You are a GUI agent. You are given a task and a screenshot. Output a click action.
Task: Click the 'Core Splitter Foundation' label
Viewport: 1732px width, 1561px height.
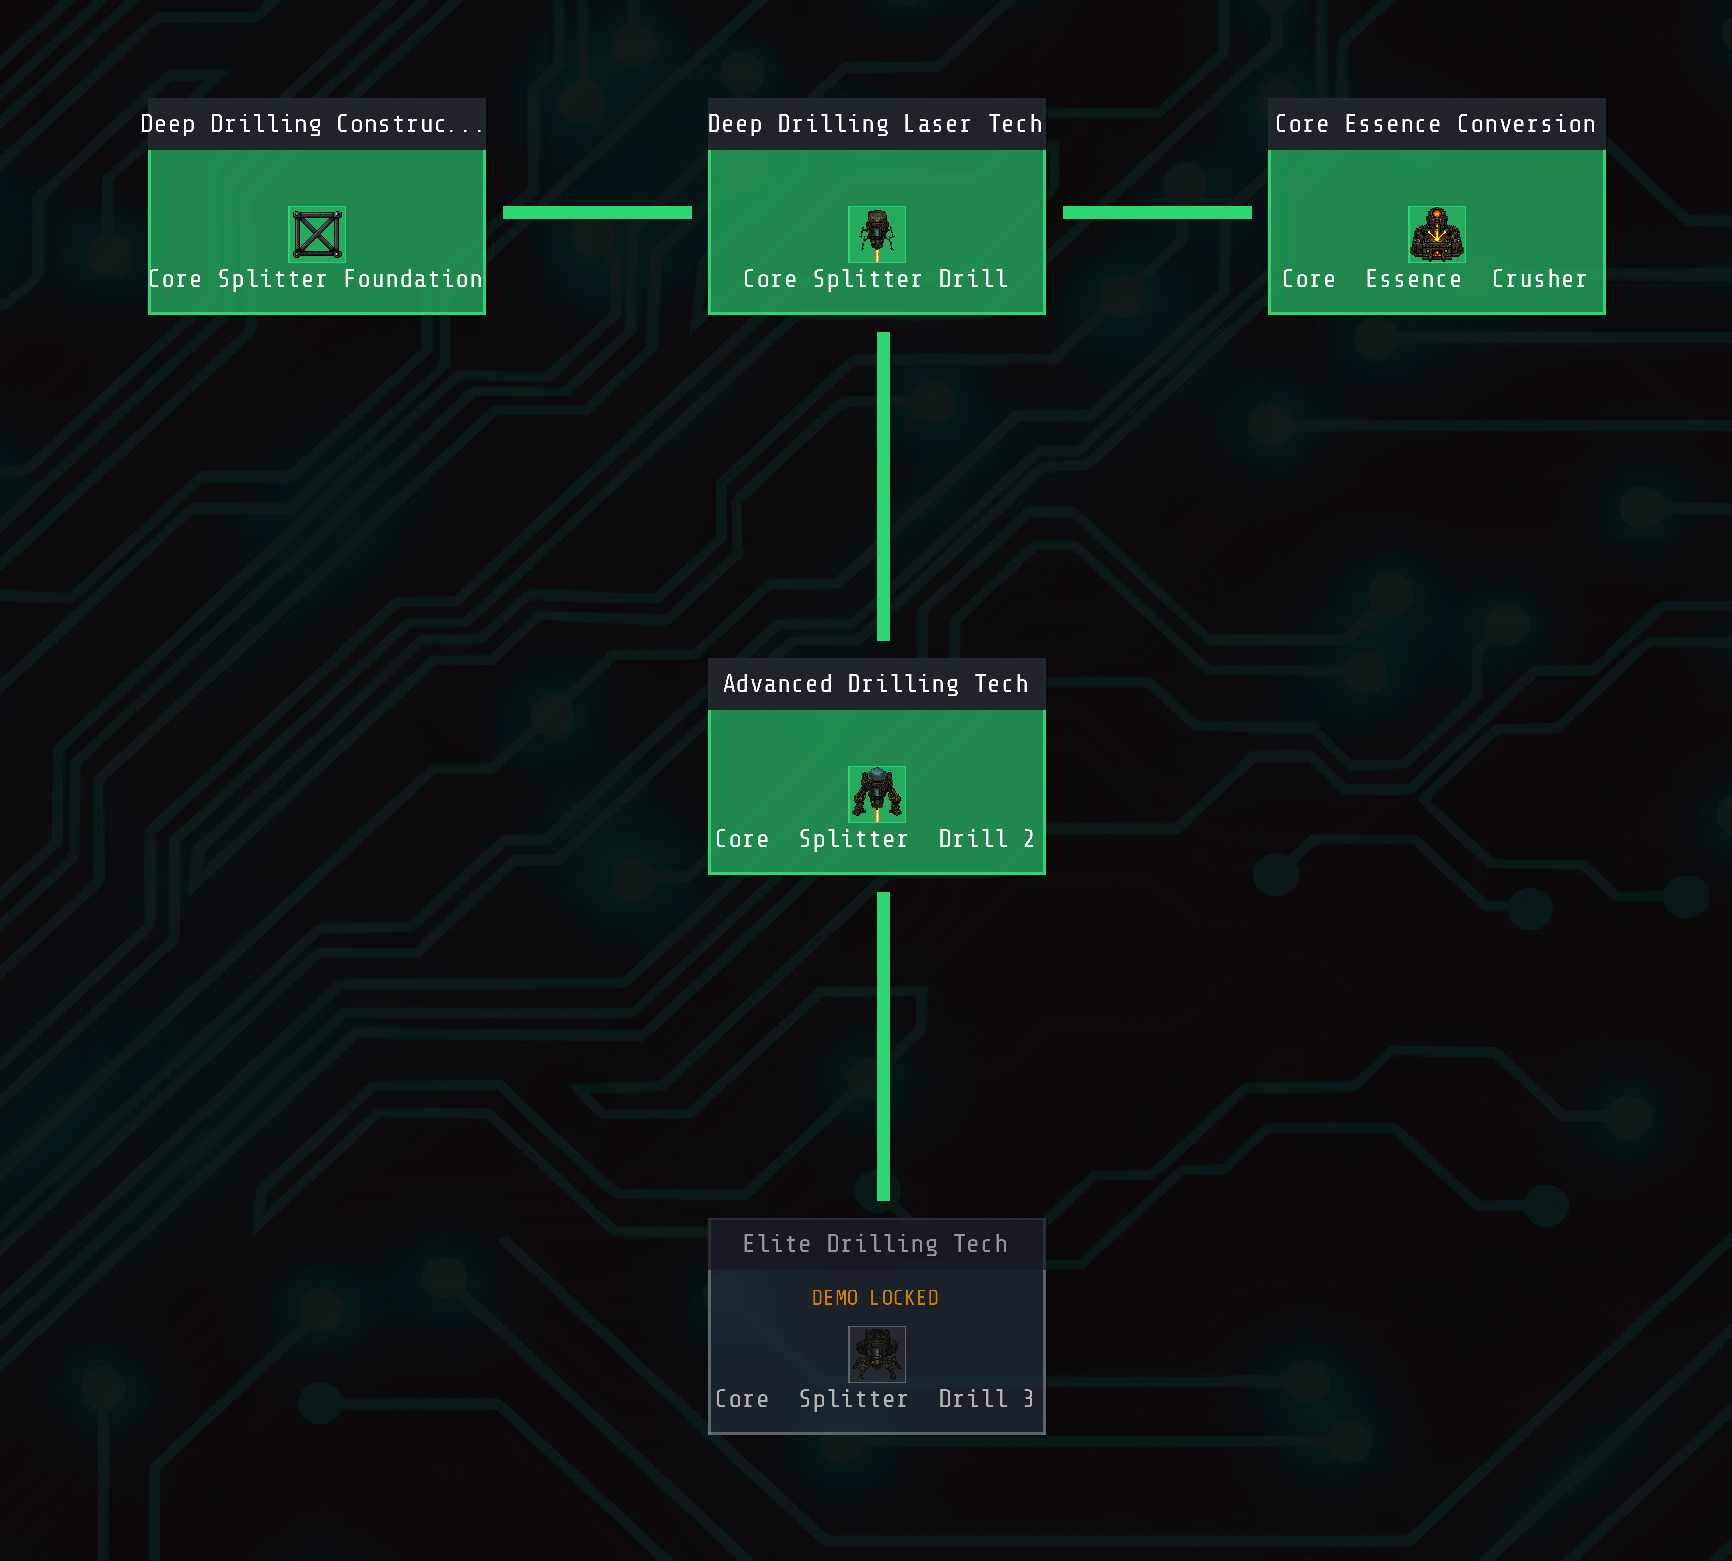(316, 279)
